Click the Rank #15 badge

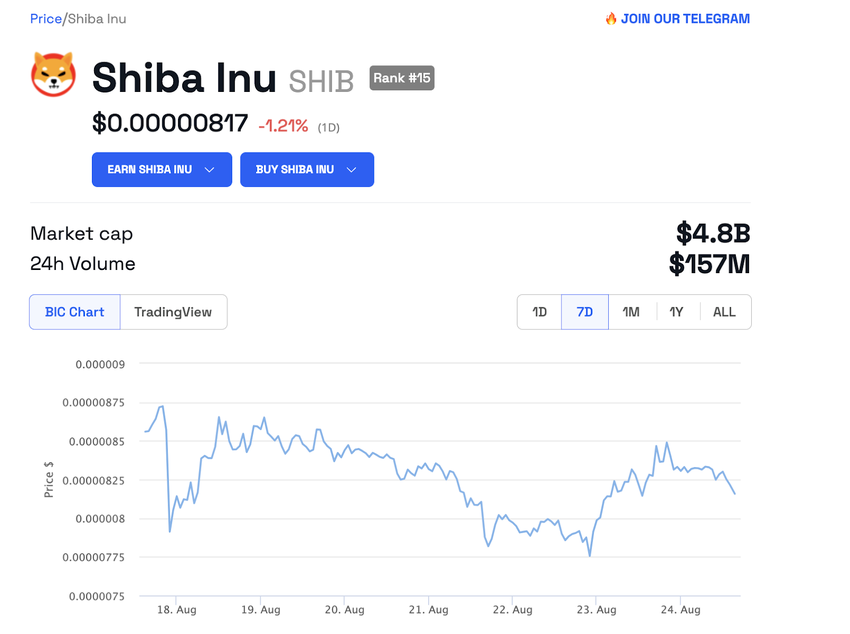(402, 78)
